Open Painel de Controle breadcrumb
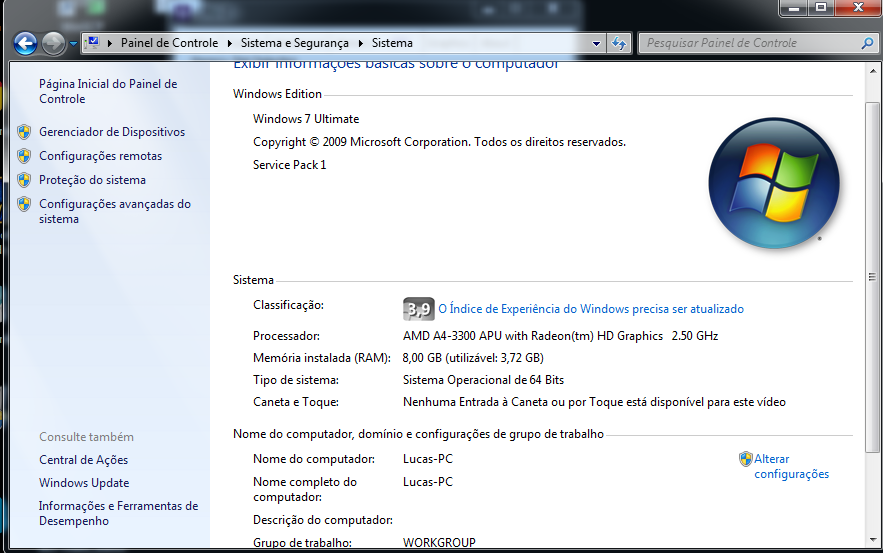The image size is (883, 553). tap(169, 43)
